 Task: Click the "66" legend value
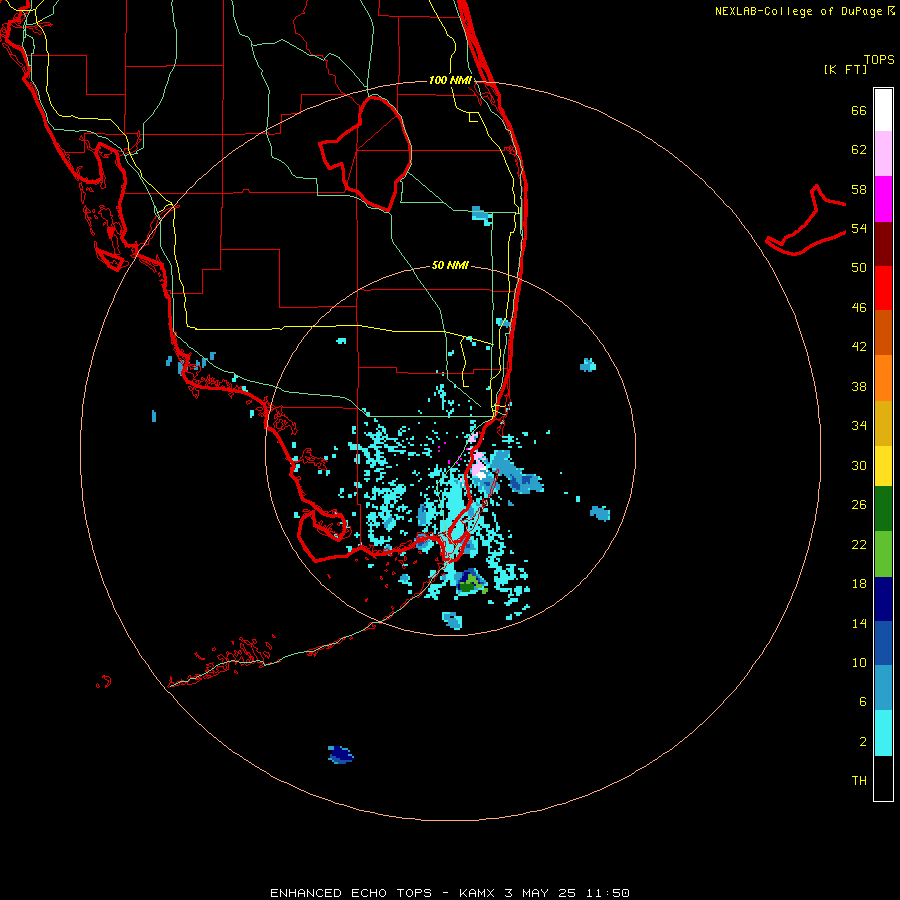(x=859, y=110)
